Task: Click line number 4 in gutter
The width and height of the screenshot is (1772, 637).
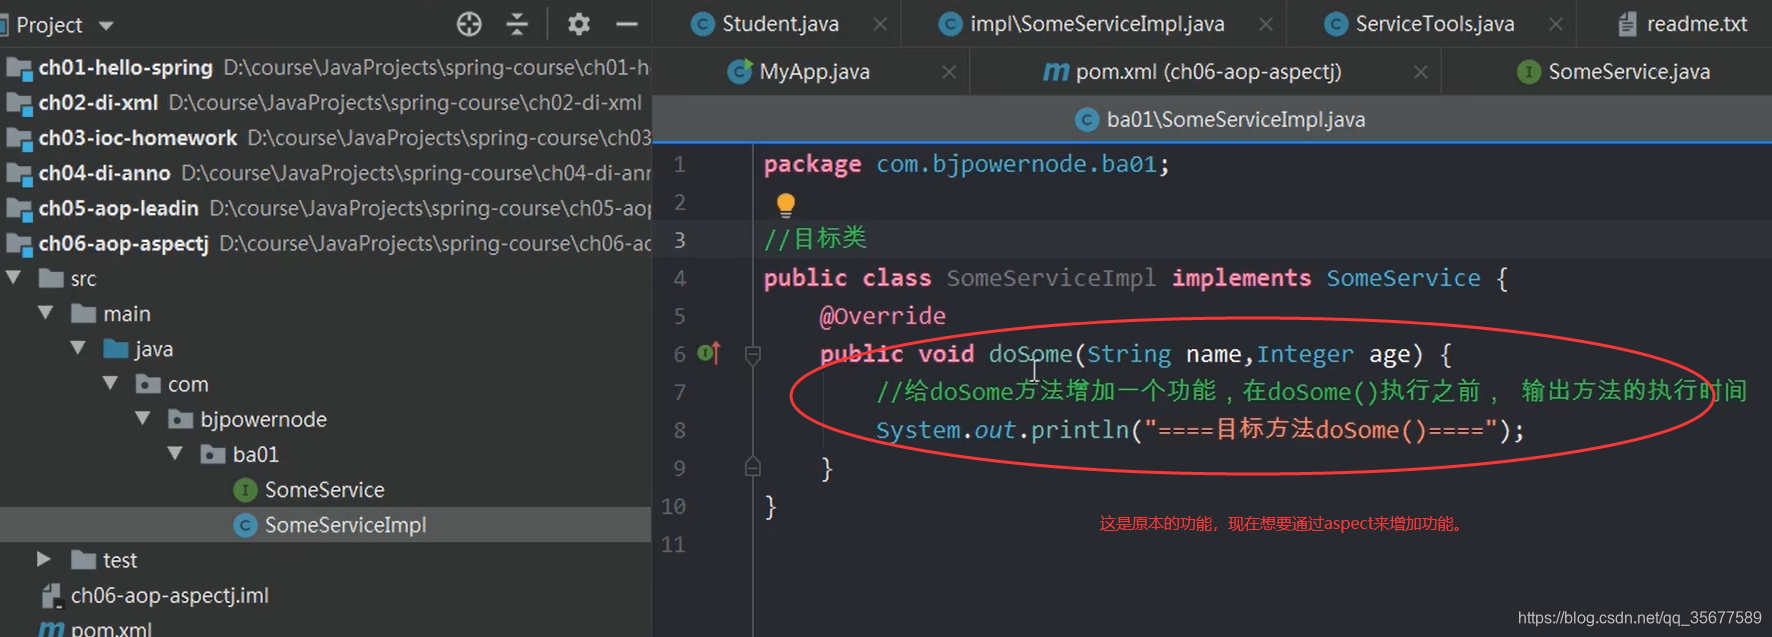Action: (680, 278)
